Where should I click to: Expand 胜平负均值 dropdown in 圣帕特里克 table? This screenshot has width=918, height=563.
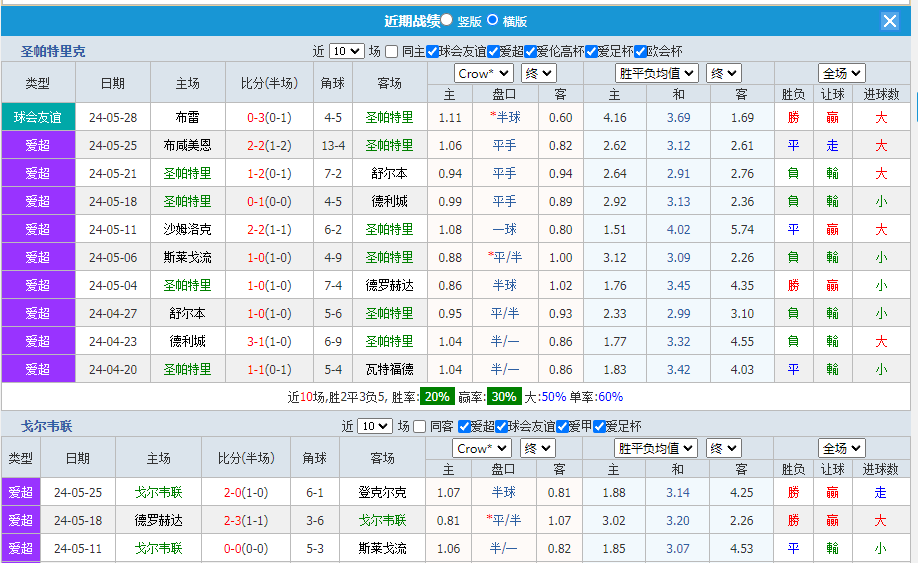coord(656,73)
